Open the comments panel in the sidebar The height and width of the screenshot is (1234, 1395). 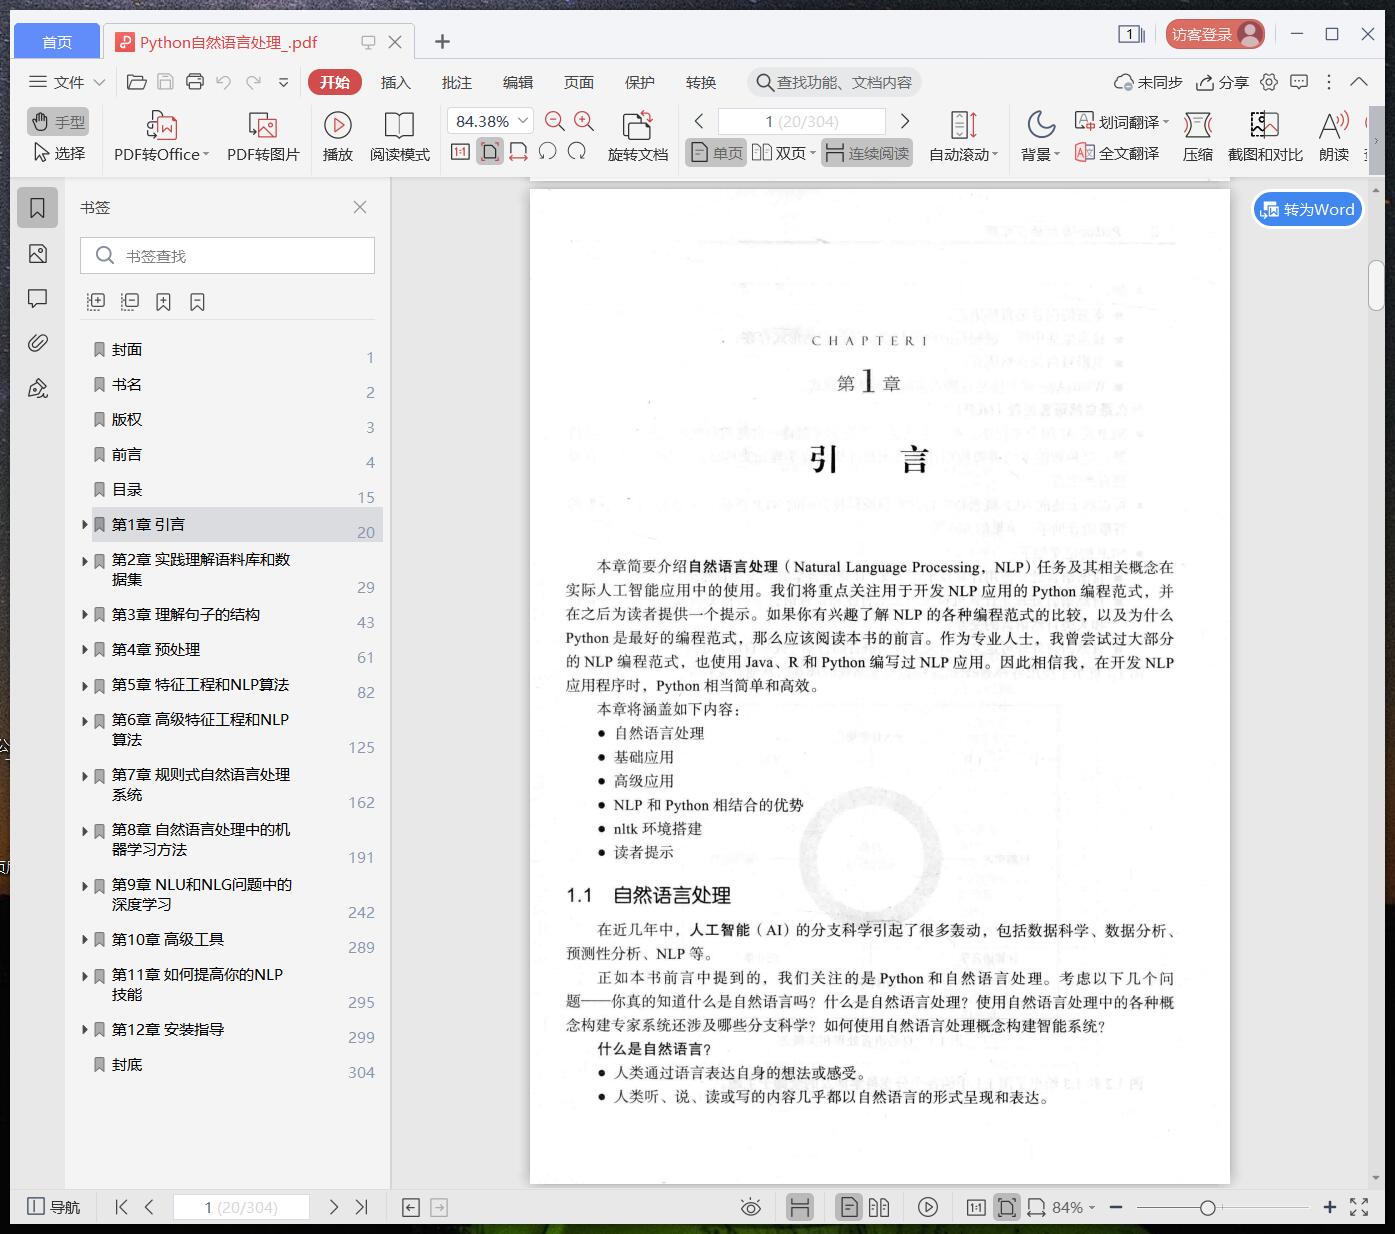tap(38, 299)
